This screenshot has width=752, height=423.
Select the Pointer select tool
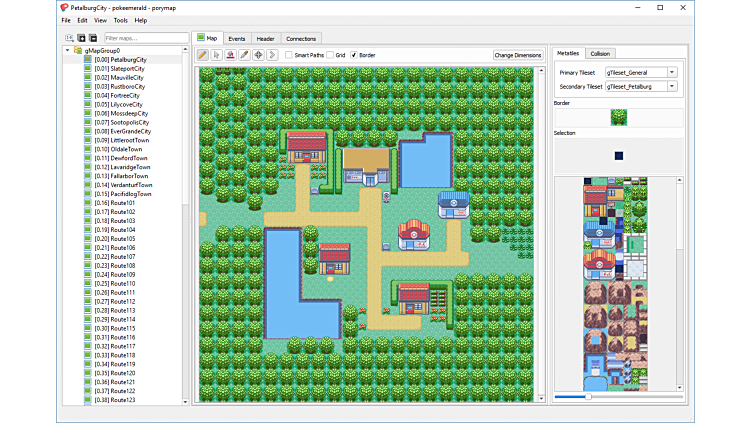click(x=217, y=55)
